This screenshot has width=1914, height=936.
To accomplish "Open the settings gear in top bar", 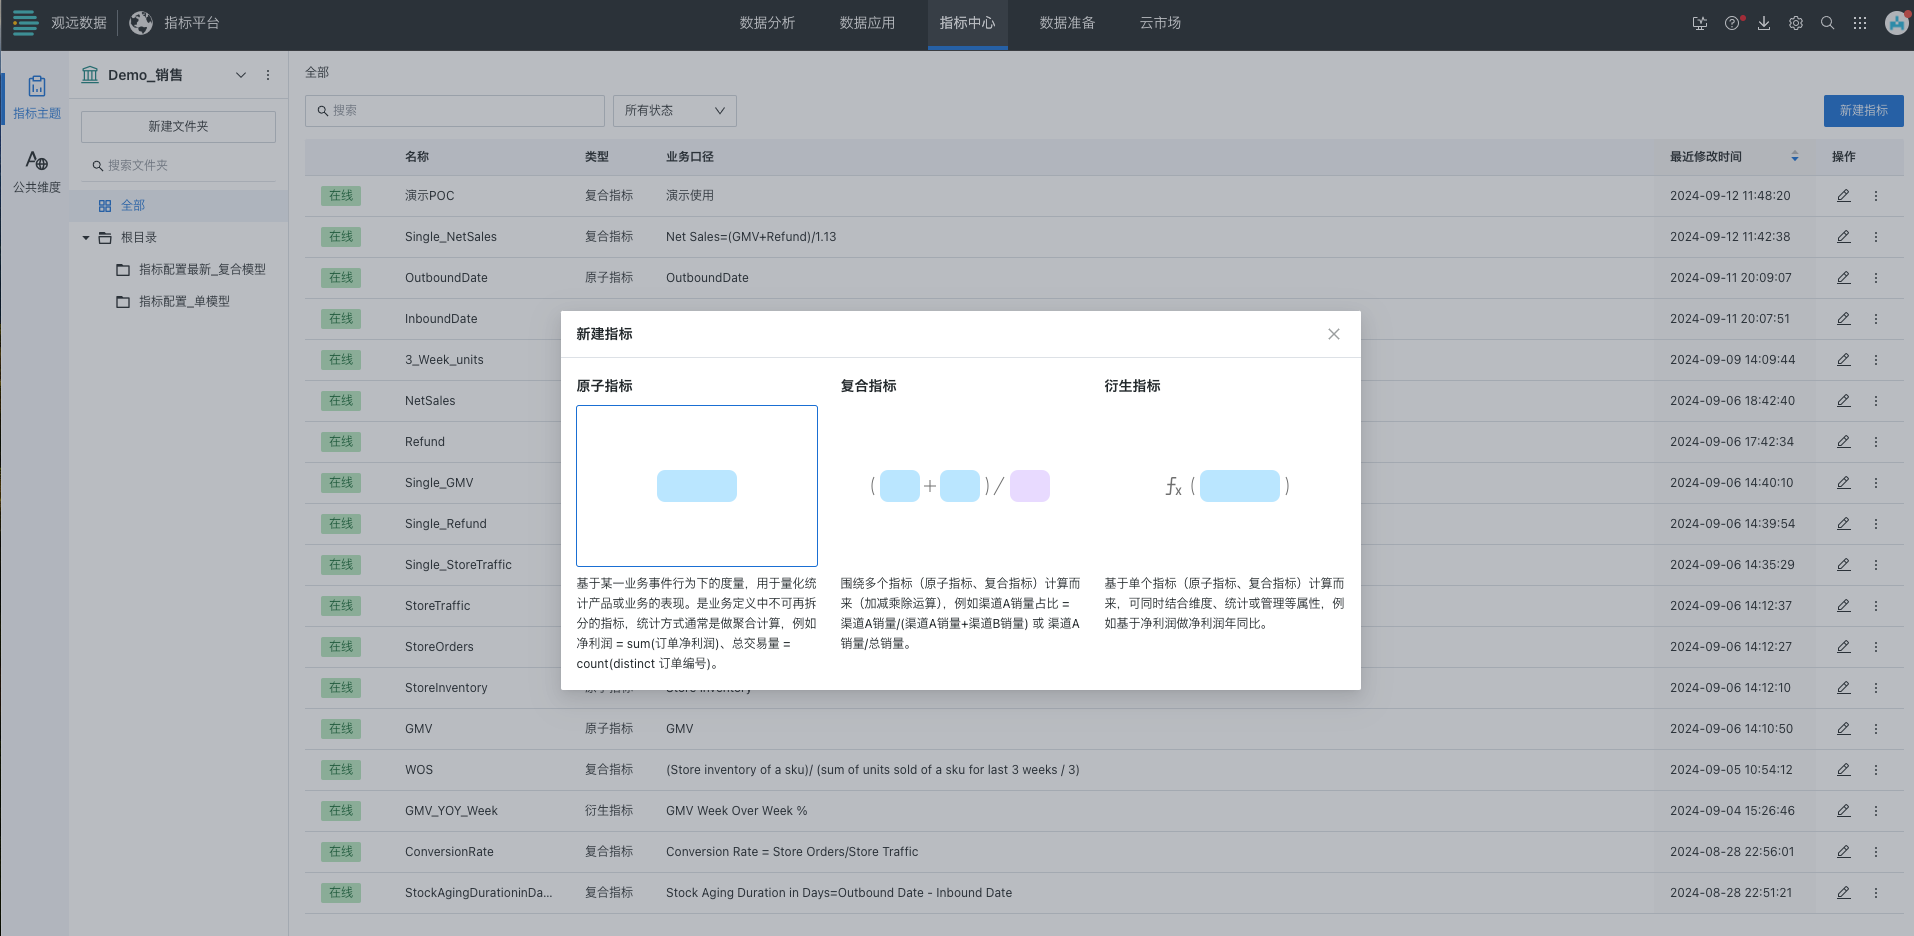I will pyautogui.click(x=1796, y=22).
